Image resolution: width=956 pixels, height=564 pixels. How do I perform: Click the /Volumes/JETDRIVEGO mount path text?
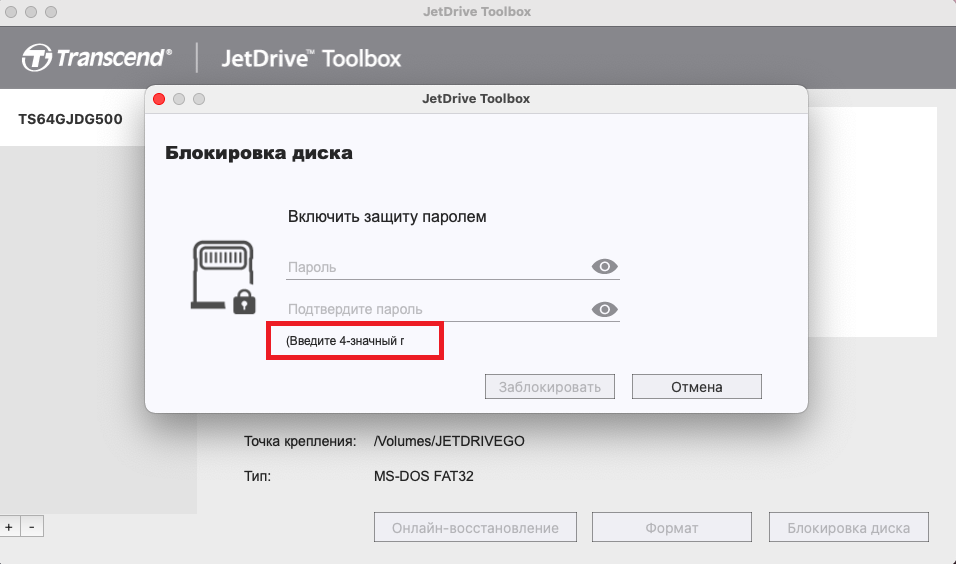(x=449, y=441)
